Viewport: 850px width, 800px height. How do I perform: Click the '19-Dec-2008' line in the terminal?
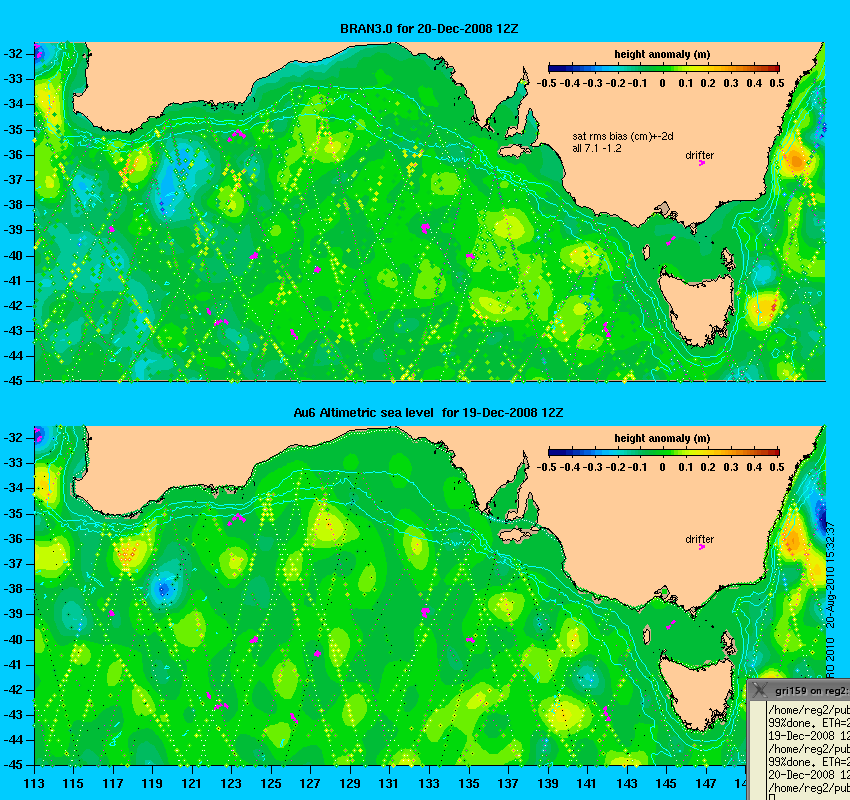[x=809, y=736]
